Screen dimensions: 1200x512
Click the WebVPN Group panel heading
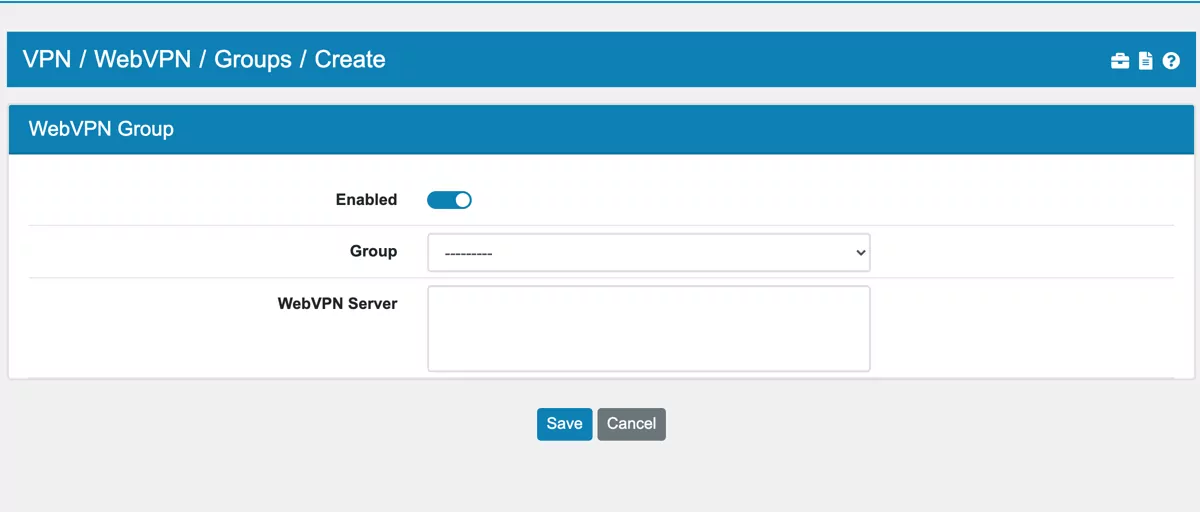point(101,129)
